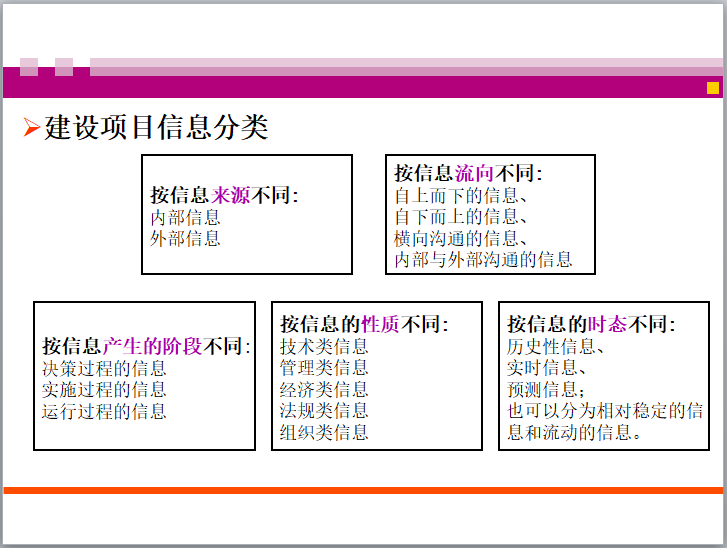
Task: Click the purple word 流向 in the heading
Action: pos(475,174)
